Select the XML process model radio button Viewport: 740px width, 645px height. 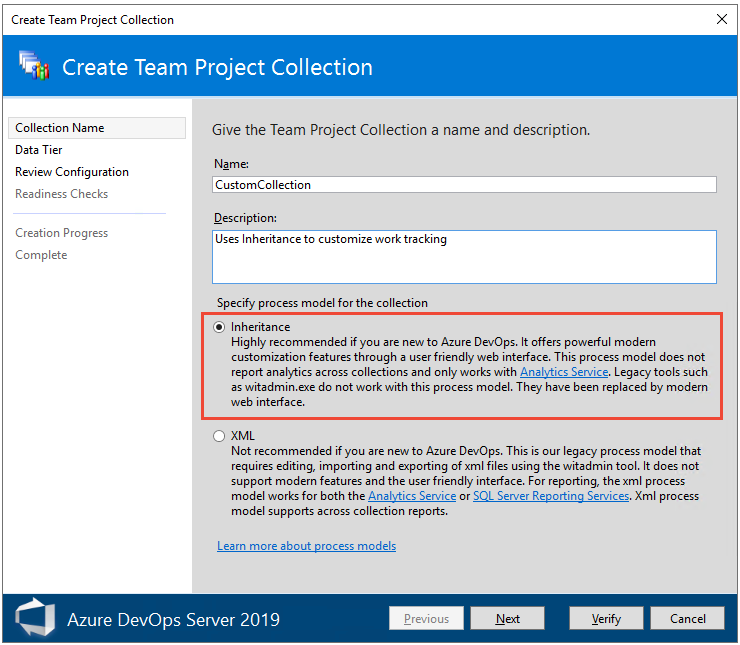pyautogui.click(x=219, y=436)
